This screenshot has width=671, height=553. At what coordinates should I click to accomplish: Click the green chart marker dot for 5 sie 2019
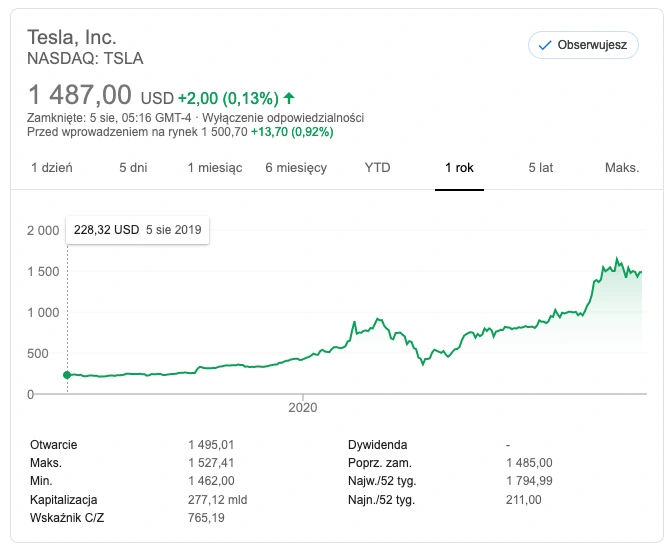click(67, 375)
